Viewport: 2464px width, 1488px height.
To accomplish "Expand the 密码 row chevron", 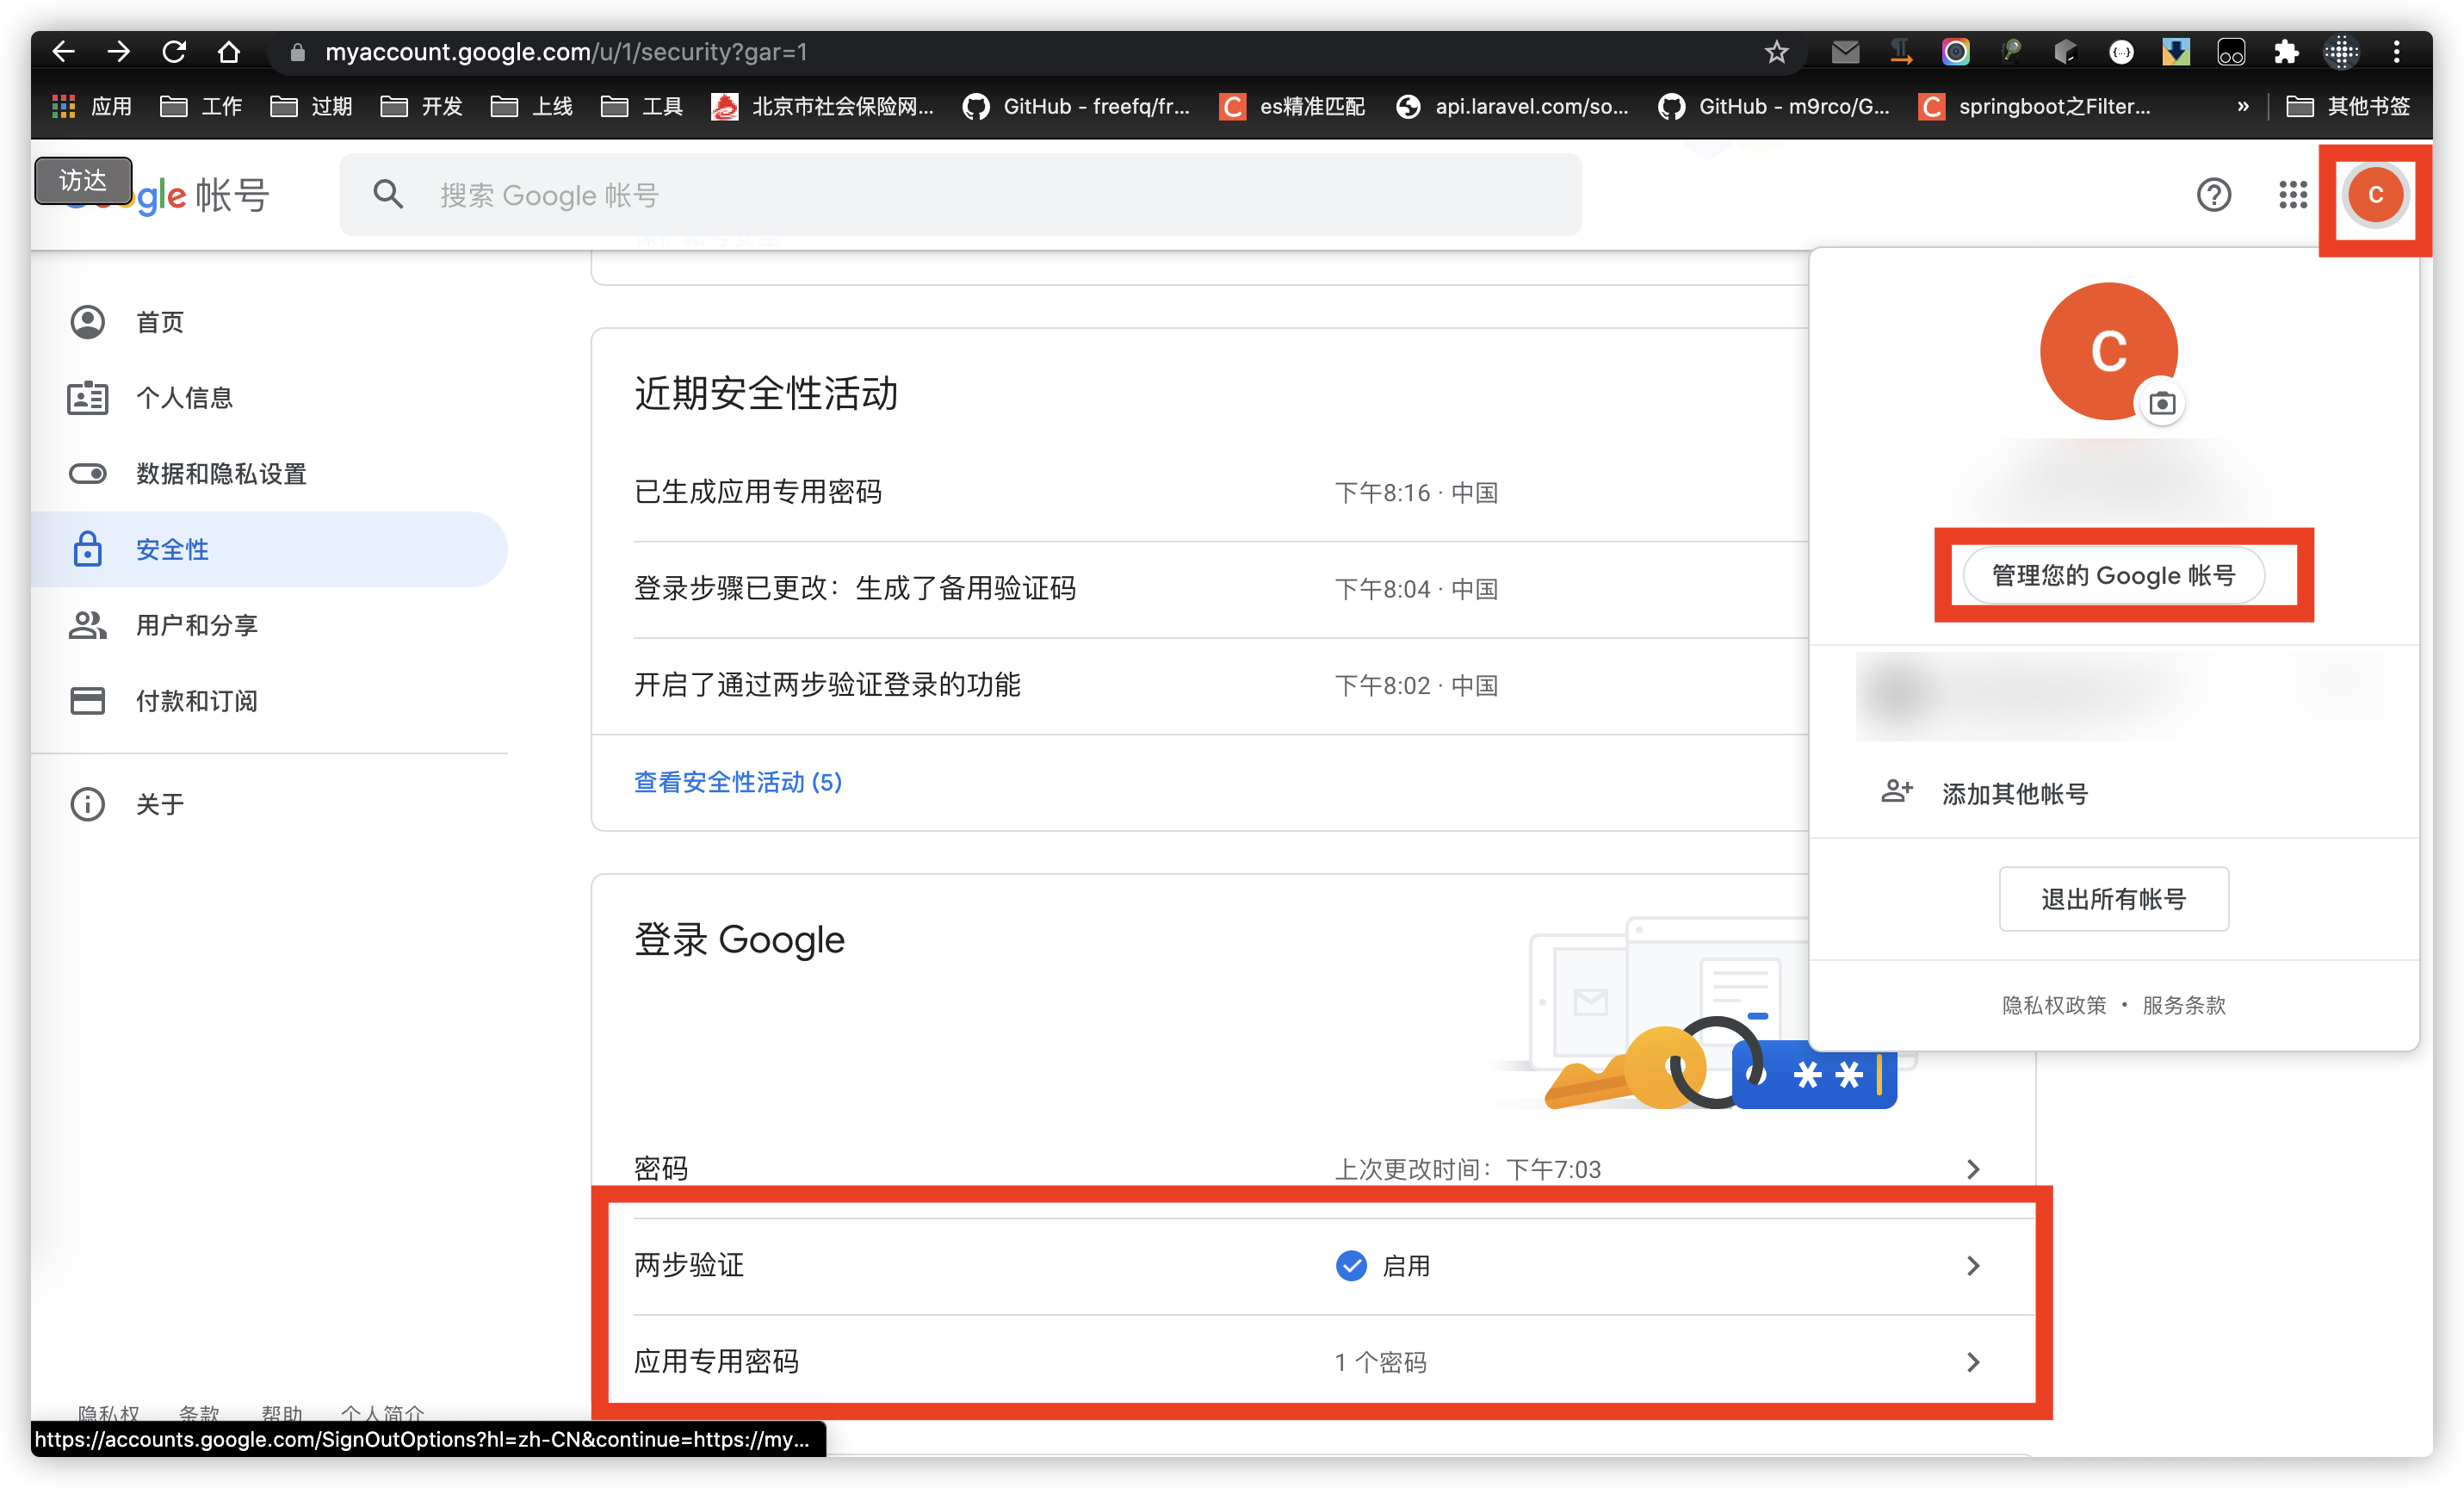I will click(1973, 1169).
